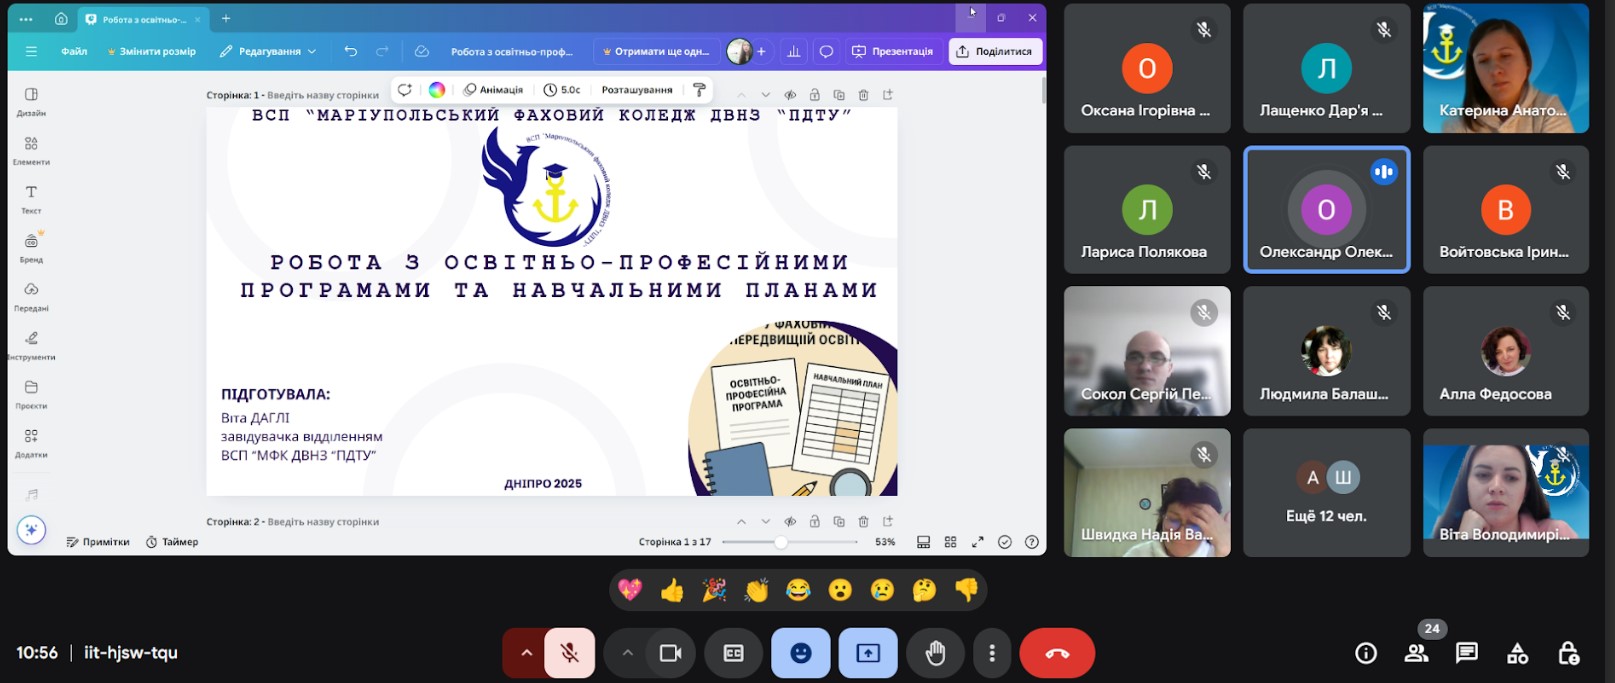Screen dimensions: 1615x683
Task: Open the Canva hamburger main menu
Action: point(31,51)
